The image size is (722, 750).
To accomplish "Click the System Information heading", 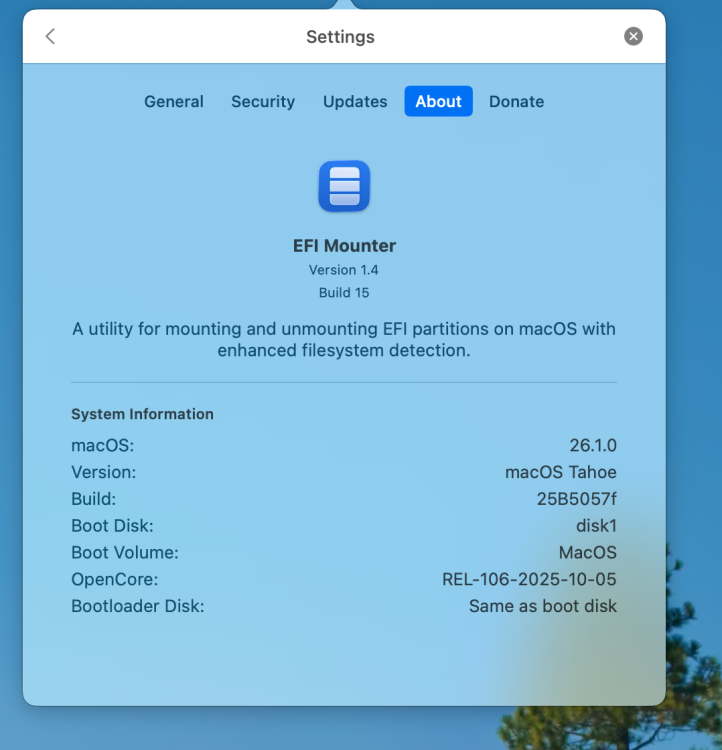I will tap(142, 414).
